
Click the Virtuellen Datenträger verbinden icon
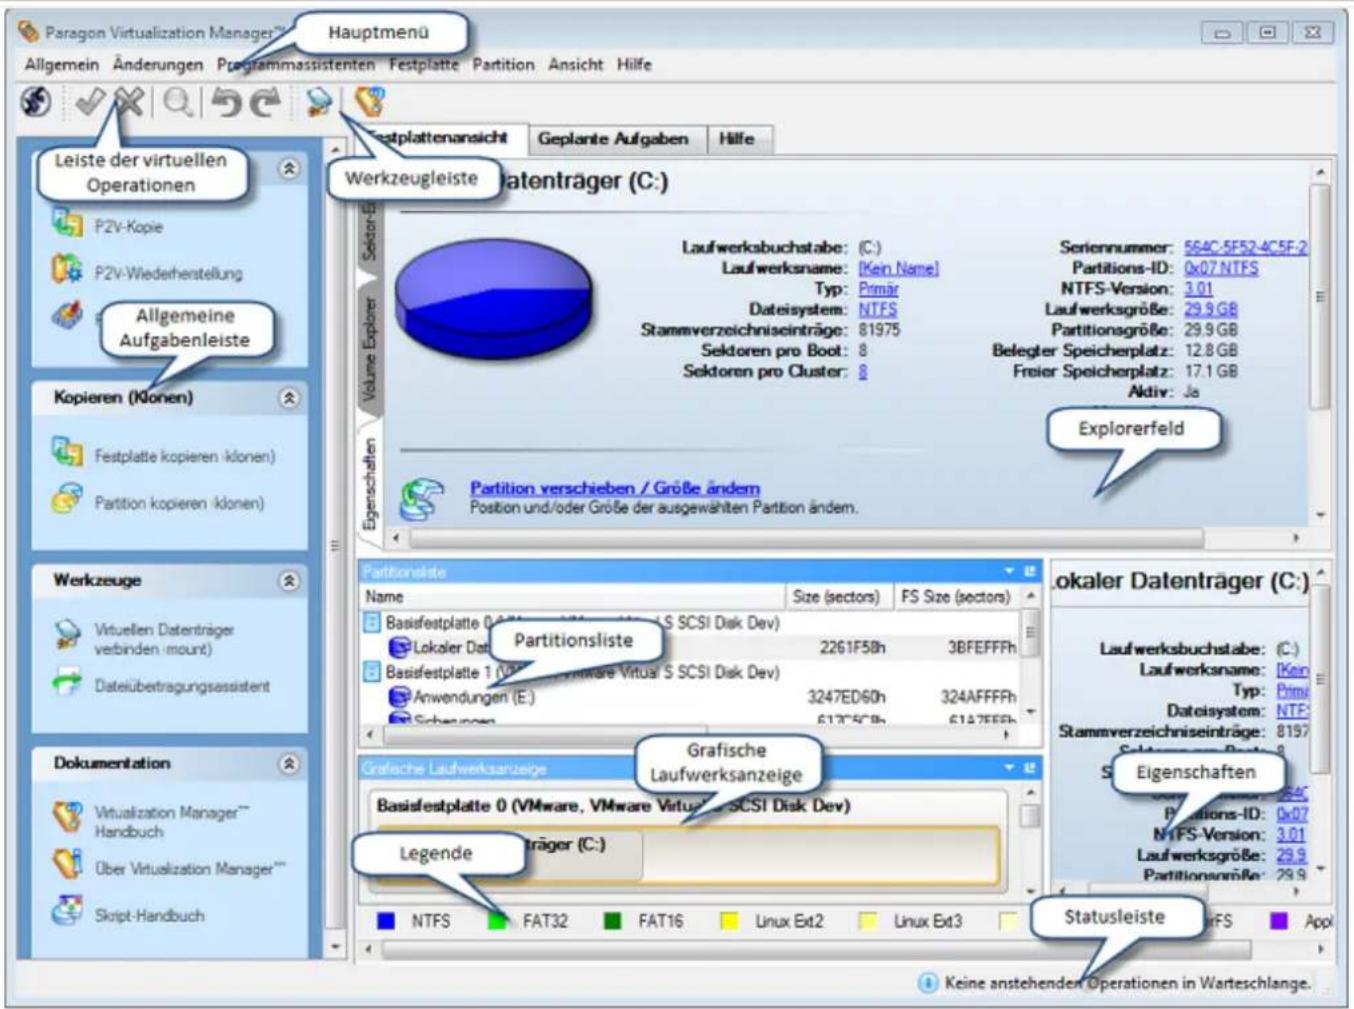click(67, 634)
